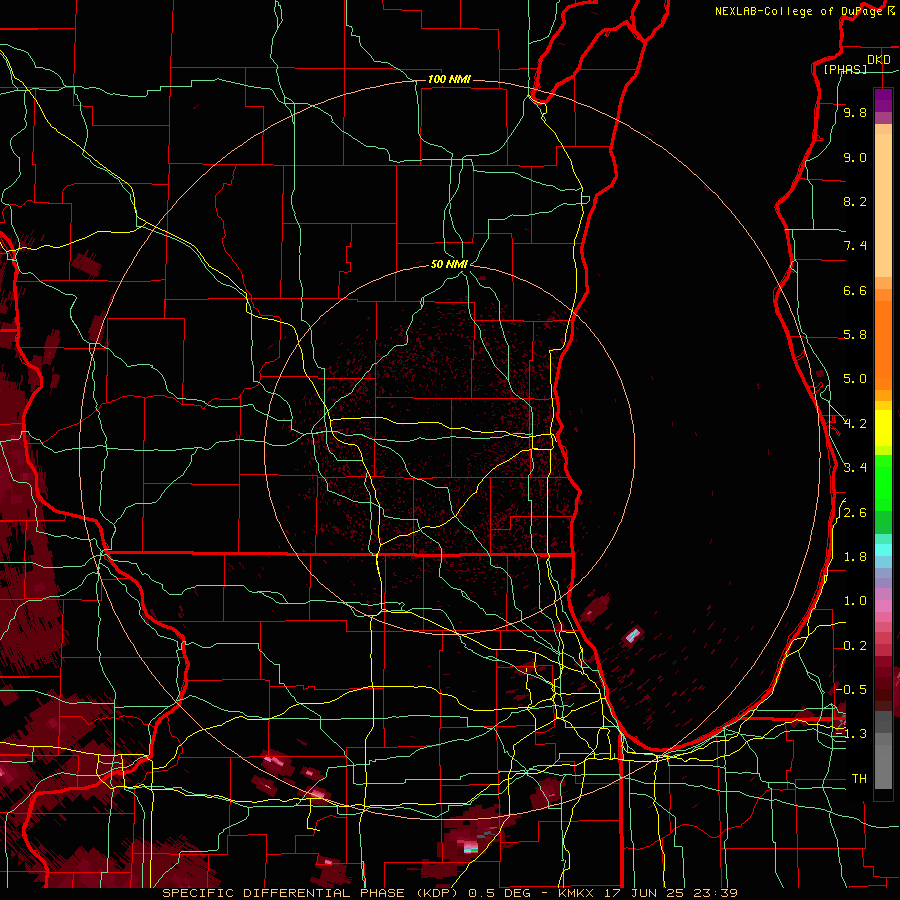This screenshot has height=900, width=900.
Task: Select the -0.5 scale label
Action: tap(851, 689)
